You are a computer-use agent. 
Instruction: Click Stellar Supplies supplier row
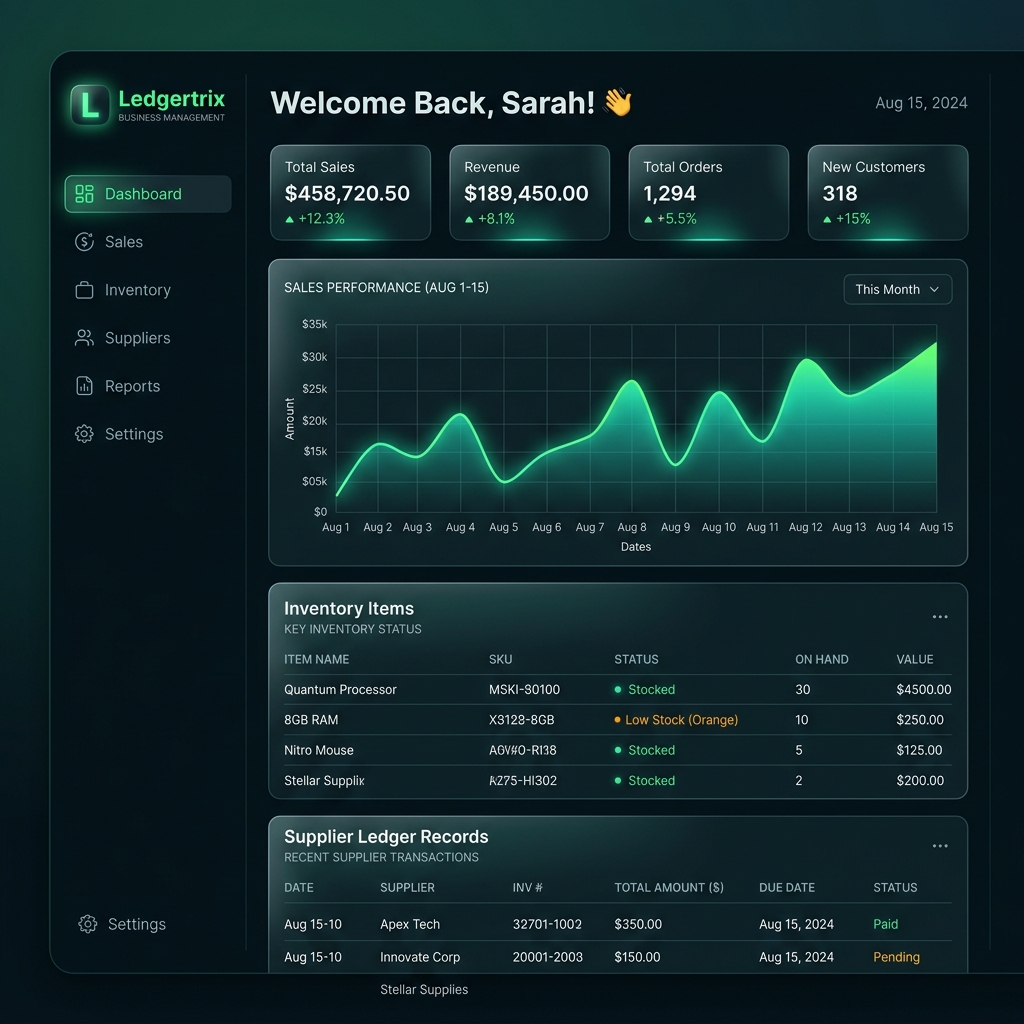(x=424, y=989)
